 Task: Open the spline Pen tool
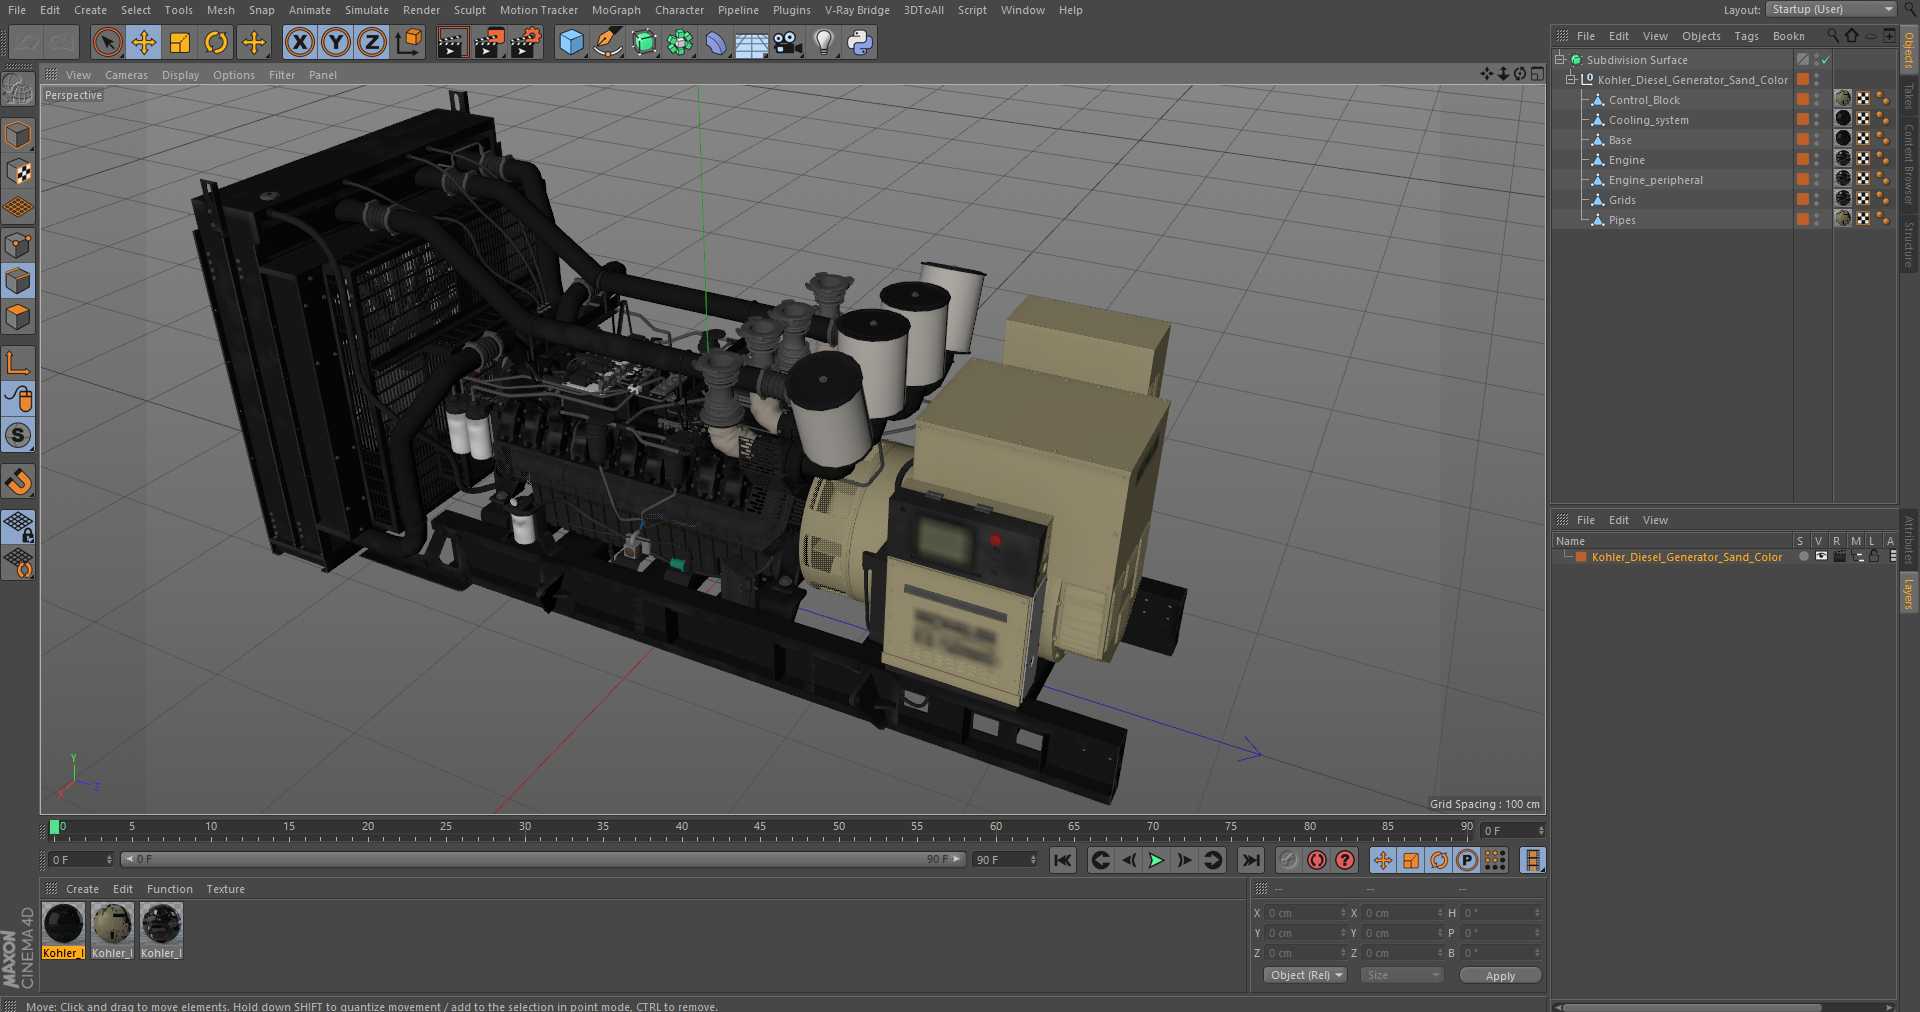(x=607, y=42)
